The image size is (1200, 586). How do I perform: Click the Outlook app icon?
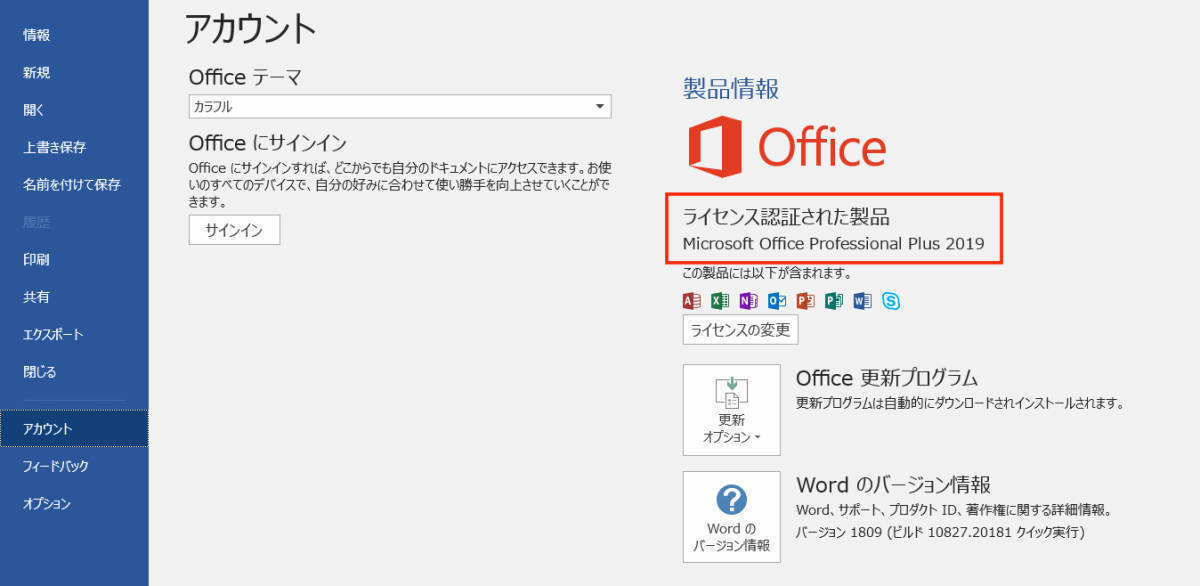click(x=777, y=301)
